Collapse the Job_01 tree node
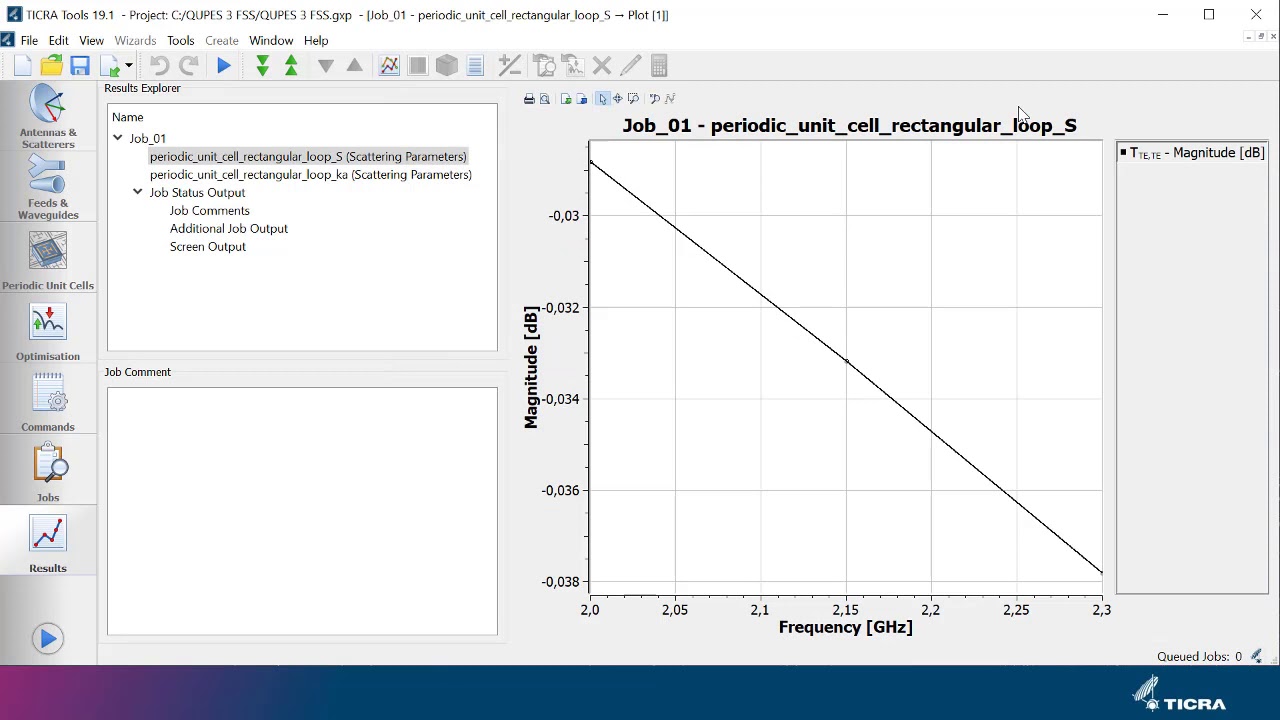 coord(118,138)
